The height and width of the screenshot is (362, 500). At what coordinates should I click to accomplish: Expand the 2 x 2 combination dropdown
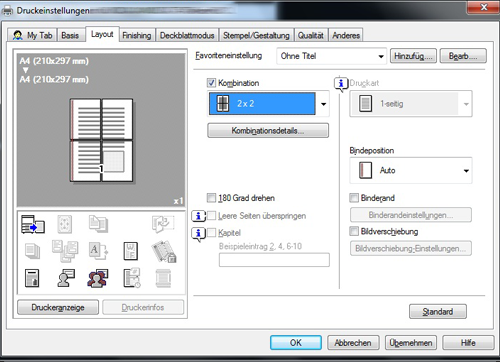tap(323, 104)
